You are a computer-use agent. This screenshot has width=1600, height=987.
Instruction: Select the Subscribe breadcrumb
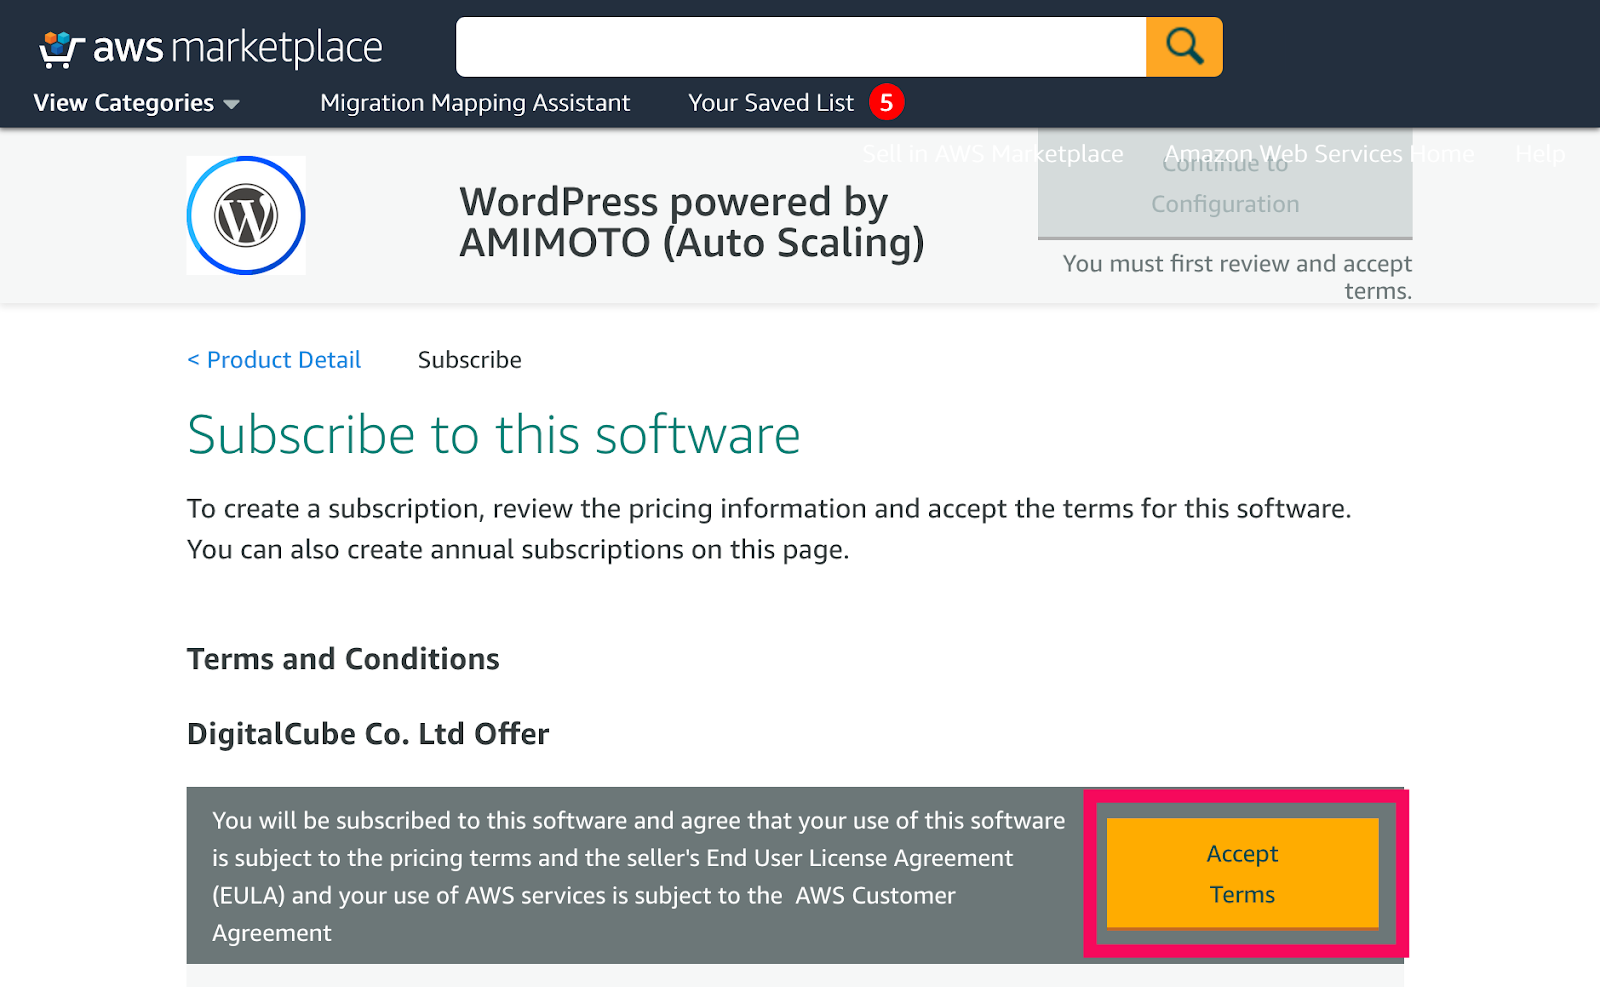coord(470,360)
